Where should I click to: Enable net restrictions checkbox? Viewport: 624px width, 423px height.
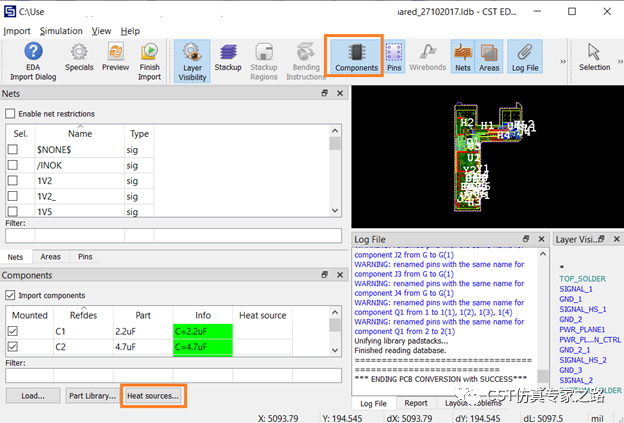click(10, 114)
